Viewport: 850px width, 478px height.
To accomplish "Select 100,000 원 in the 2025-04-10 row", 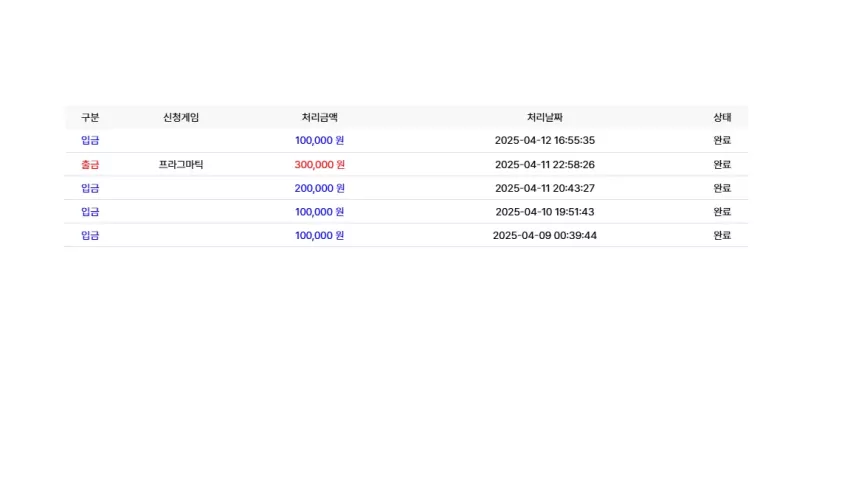I will (x=320, y=212).
